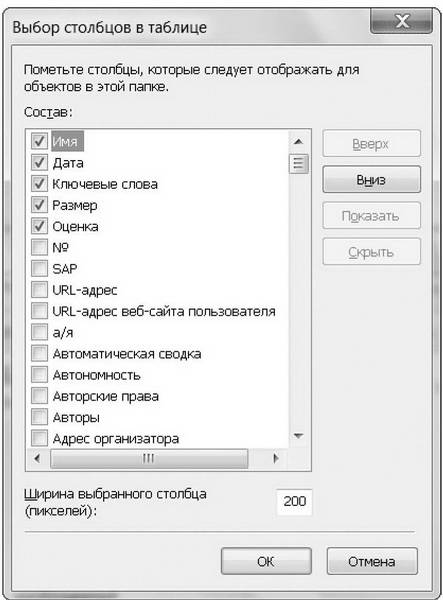Screen dimensions: 443x600
Task: Click the vertical scrollbar up arrow
Action: point(298,142)
